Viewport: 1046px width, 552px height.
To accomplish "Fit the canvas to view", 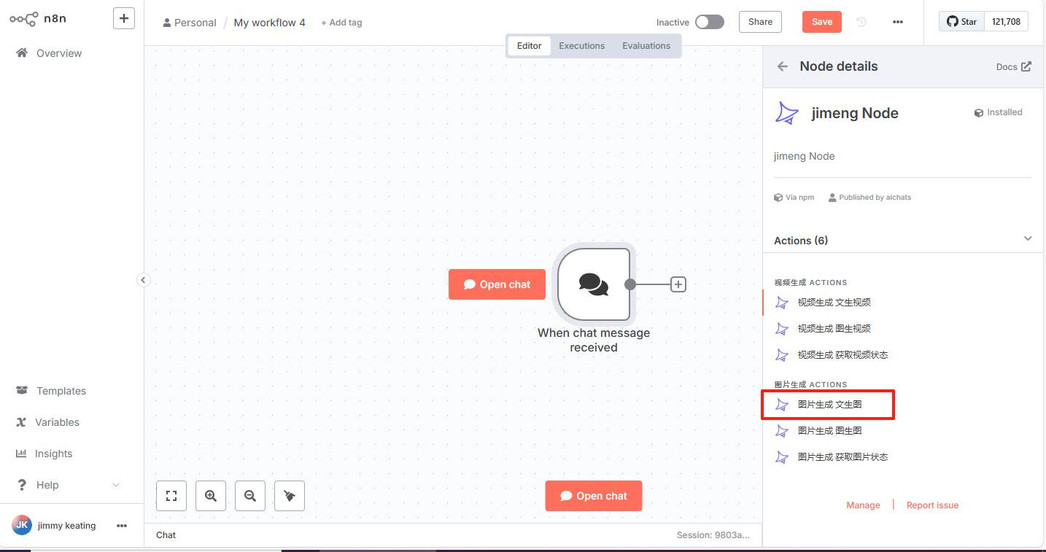I will 171,496.
